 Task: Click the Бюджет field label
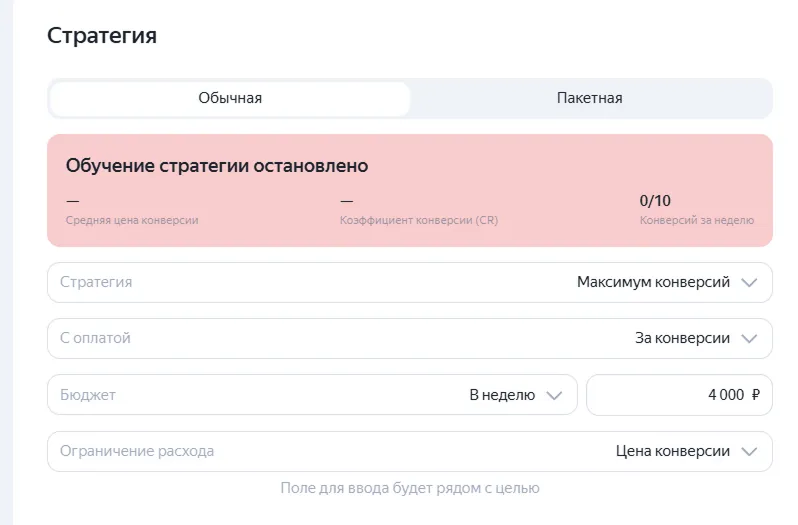pyautogui.click(x=88, y=395)
